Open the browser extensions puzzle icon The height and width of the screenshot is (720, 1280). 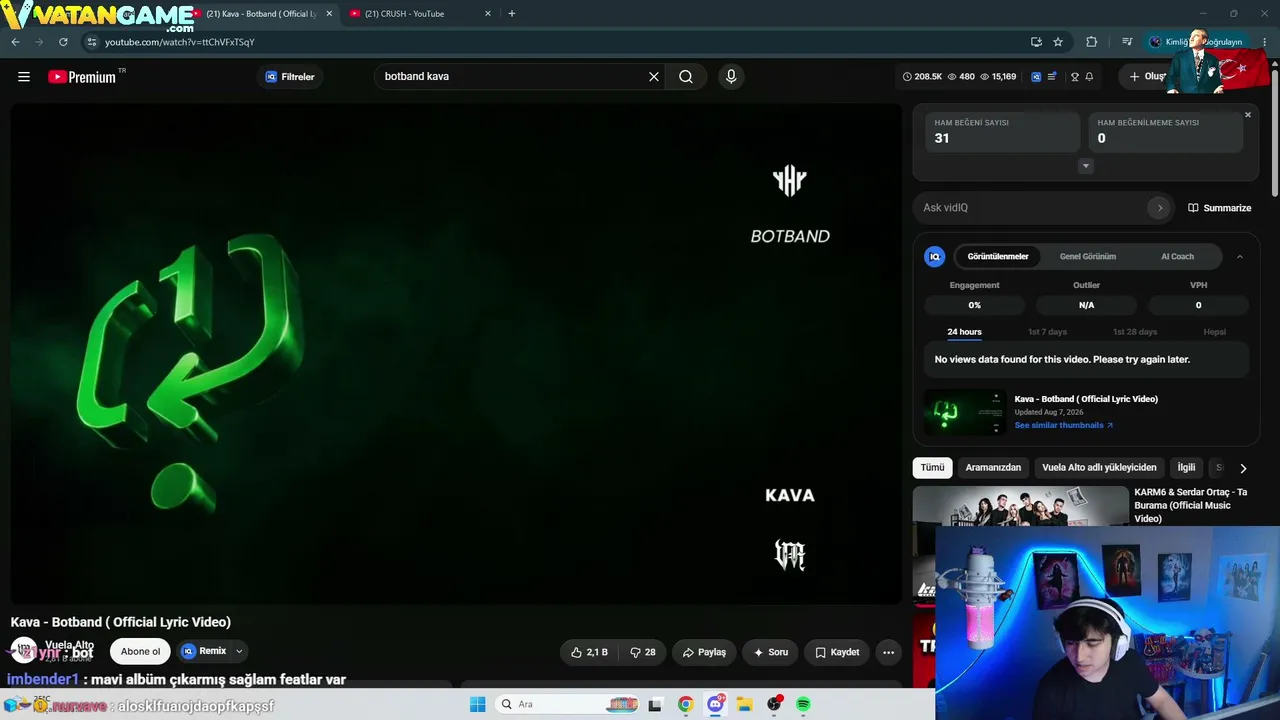[1091, 42]
